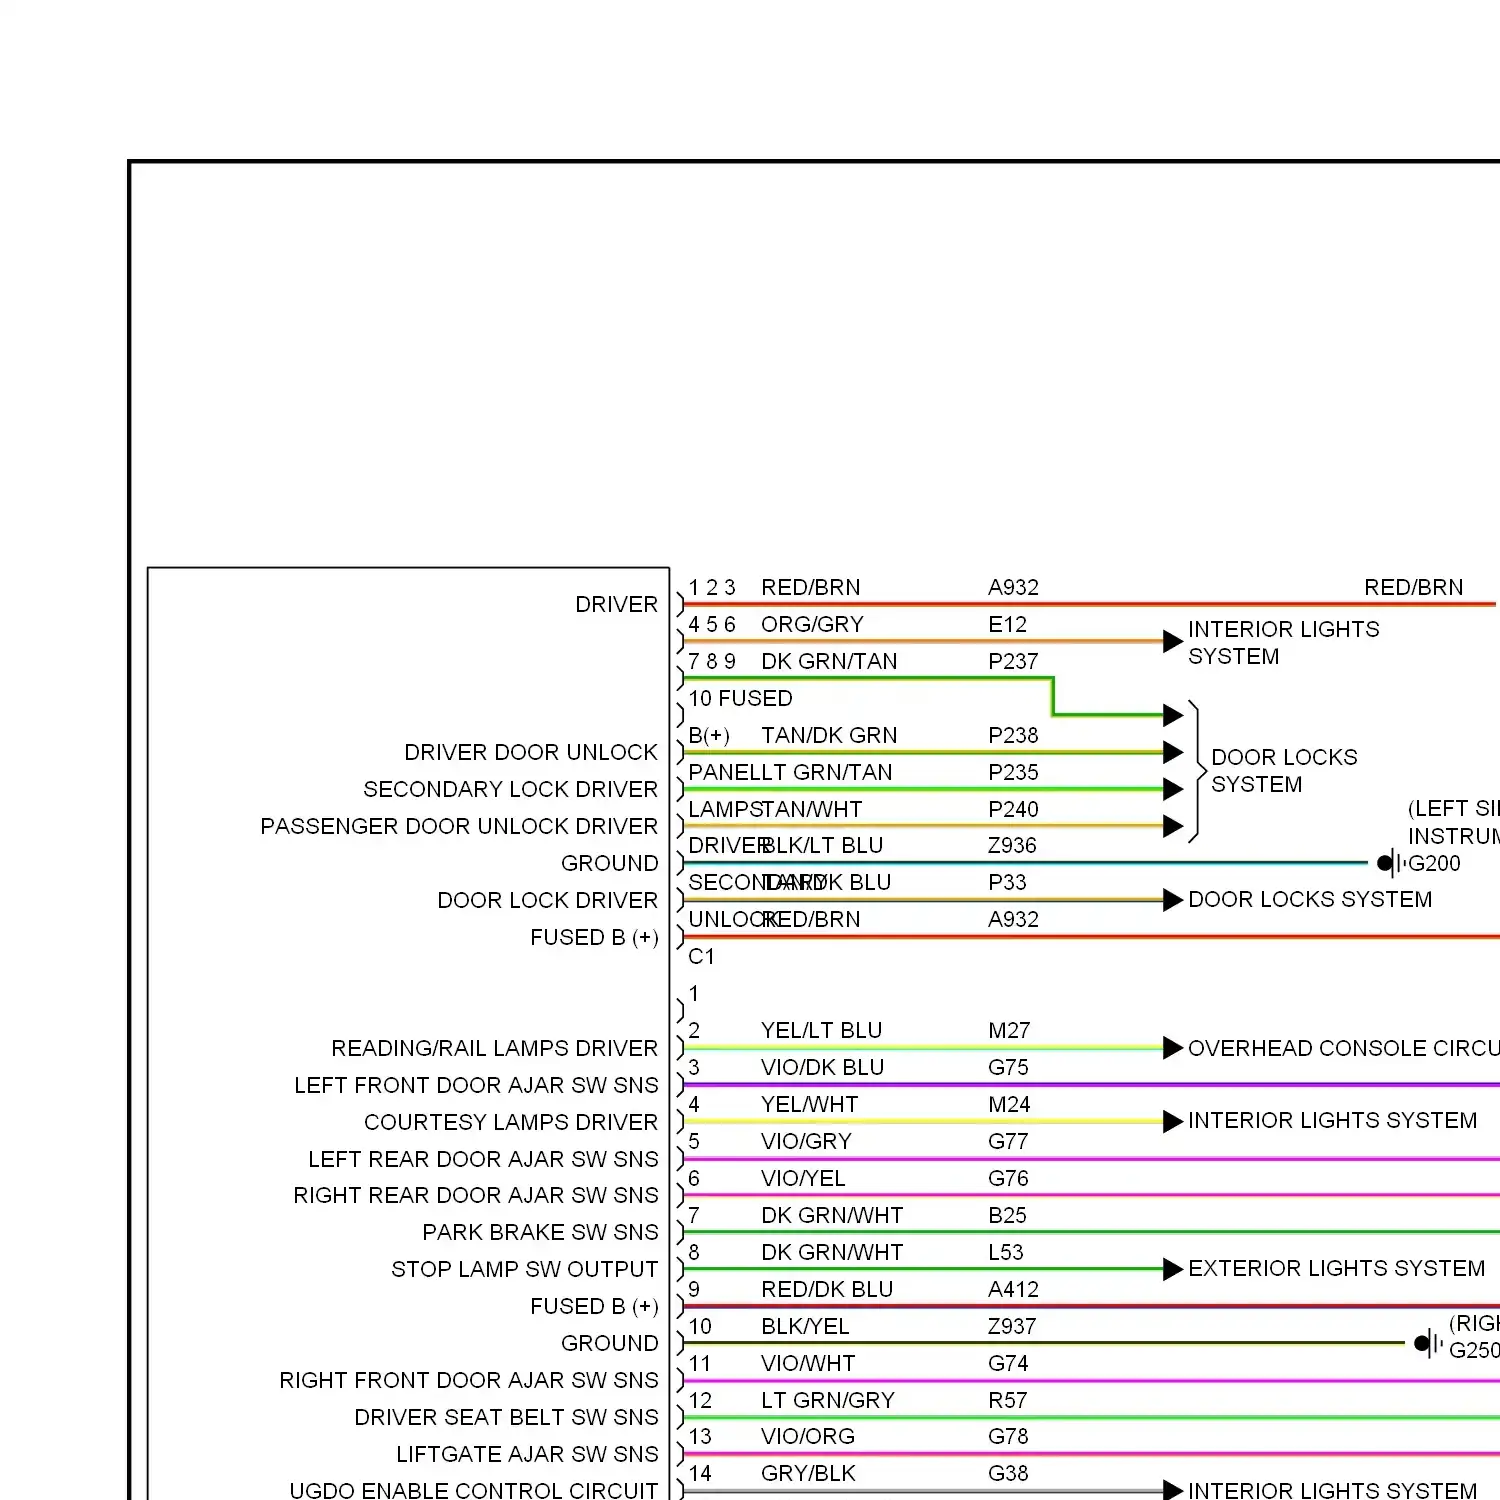Click 'SECONDARY LOCK DRIVER' pin label
Image resolution: width=1500 pixels, height=1500 pixels.
click(x=511, y=789)
